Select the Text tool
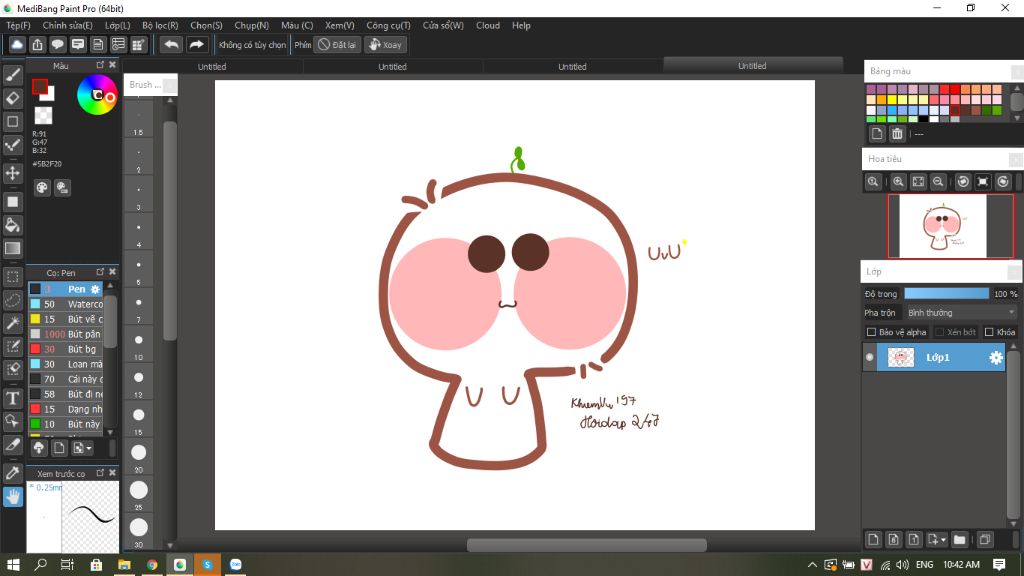This screenshot has width=1024, height=576. 12,398
